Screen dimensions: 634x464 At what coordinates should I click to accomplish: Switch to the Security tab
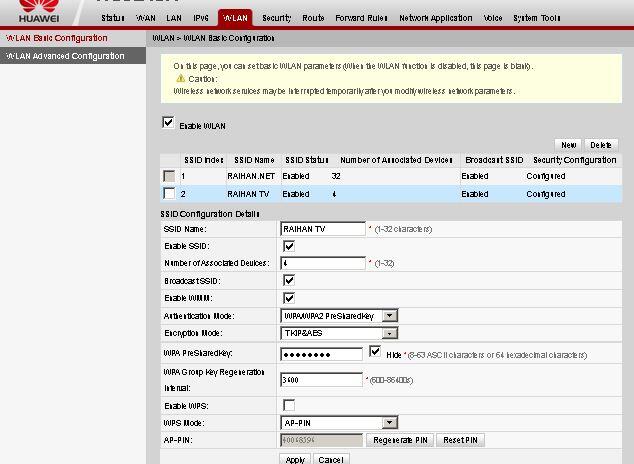276,18
